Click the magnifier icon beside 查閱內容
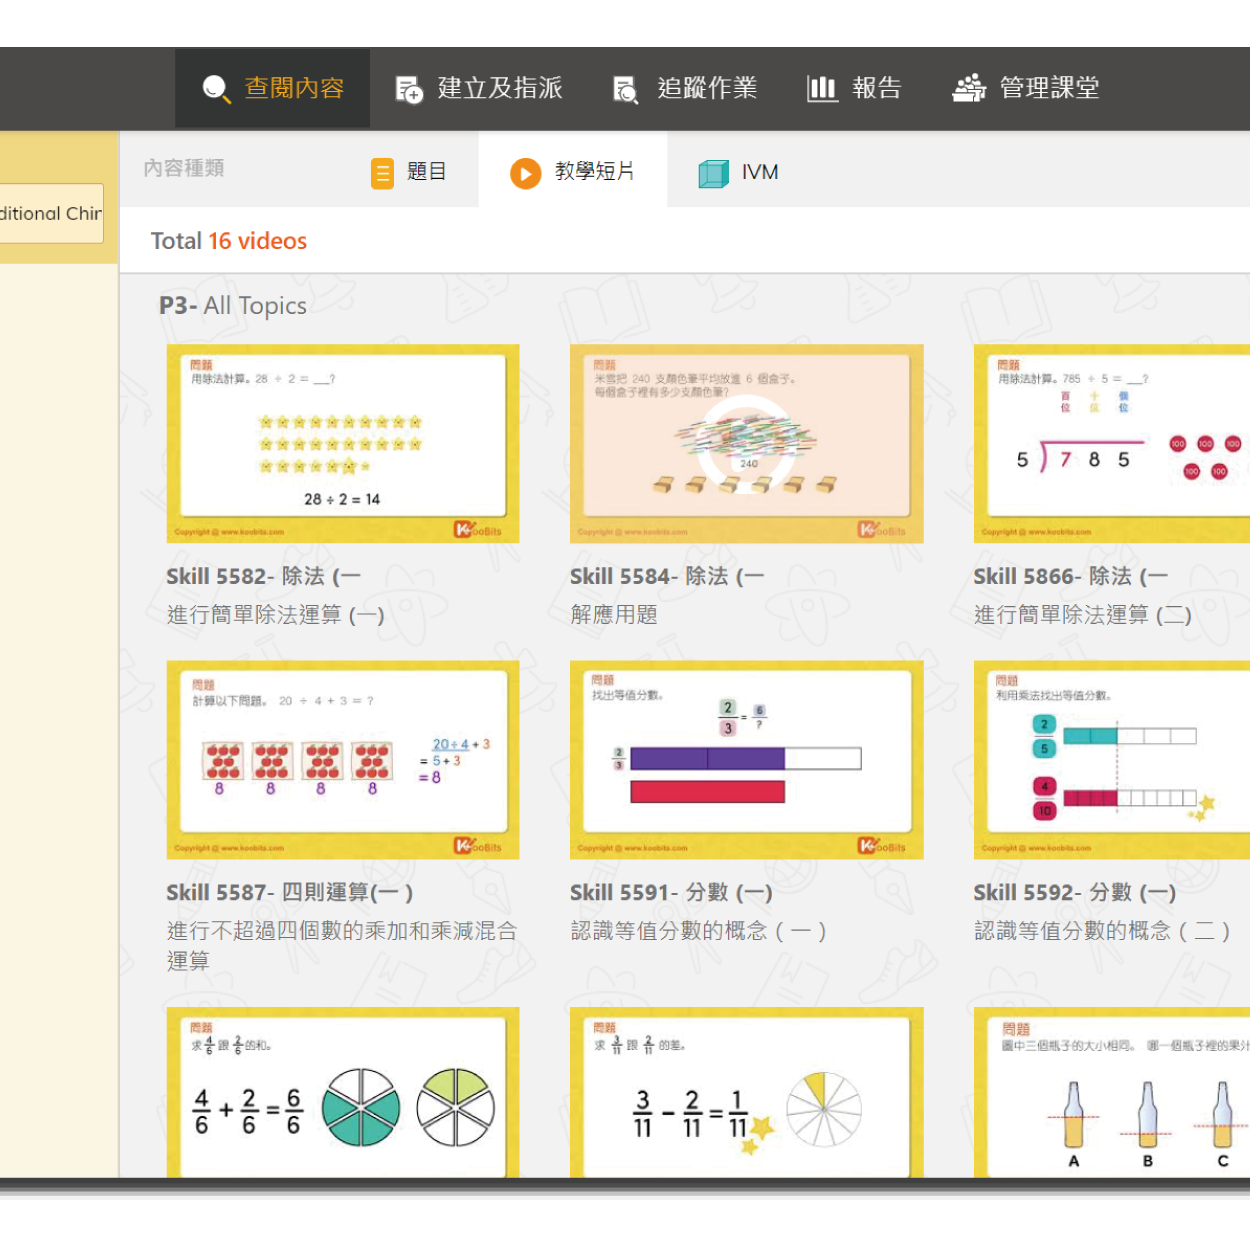Image resolution: width=1250 pixels, height=1250 pixels. tap(216, 89)
